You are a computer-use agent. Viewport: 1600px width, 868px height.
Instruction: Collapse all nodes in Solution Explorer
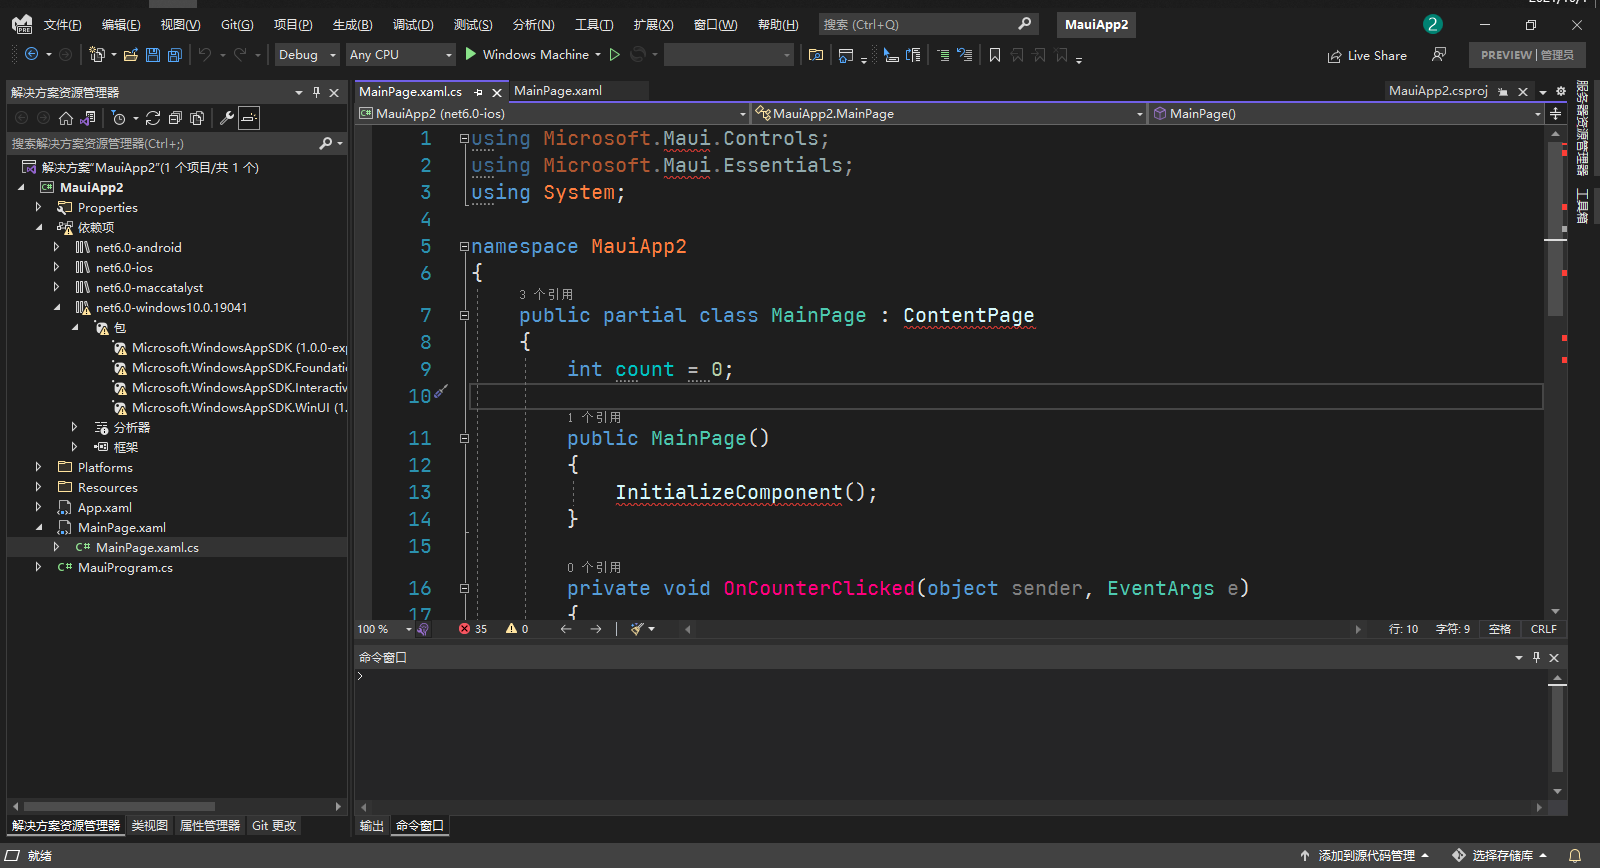(175, 118)
